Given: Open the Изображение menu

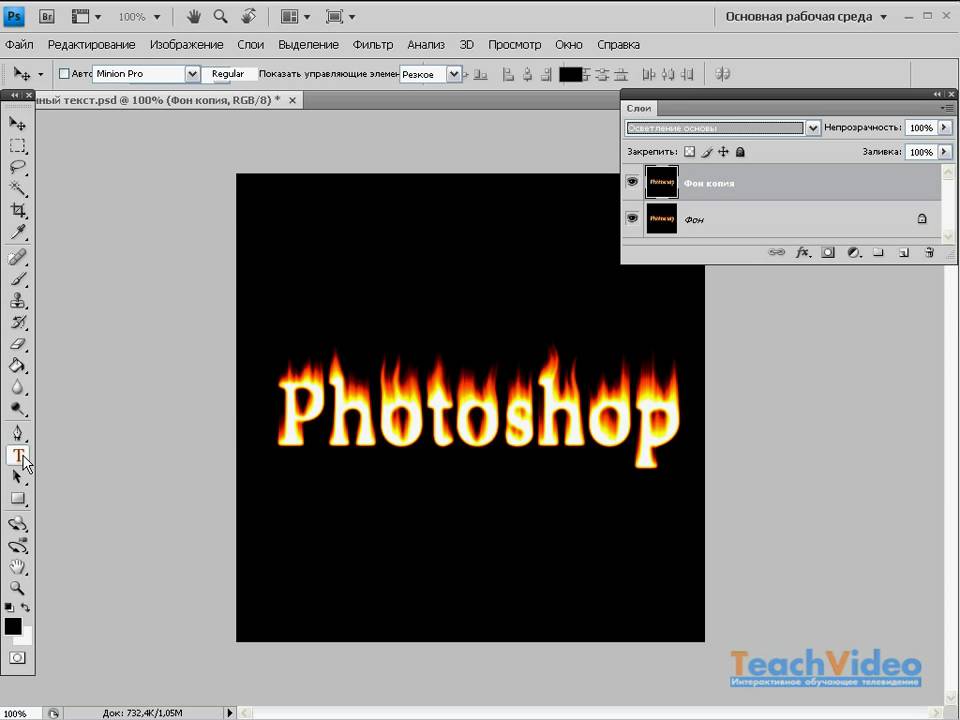Looking at the screenshot, I should [x=186, y=45].
